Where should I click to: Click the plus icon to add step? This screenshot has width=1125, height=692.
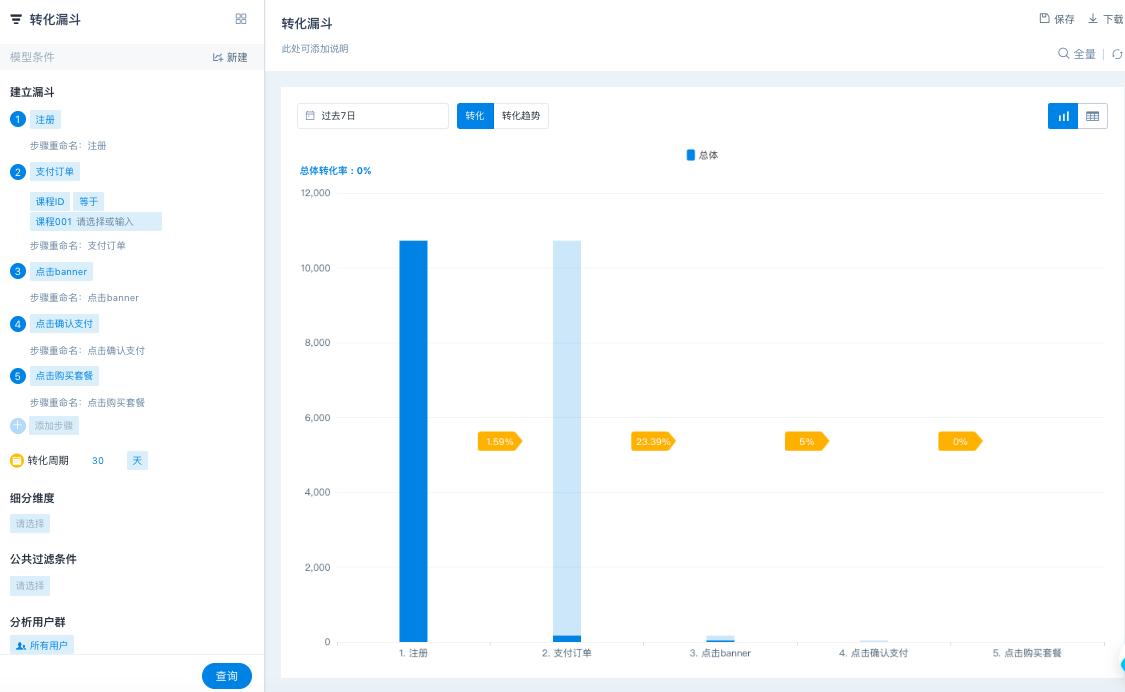tap(18, 426)
